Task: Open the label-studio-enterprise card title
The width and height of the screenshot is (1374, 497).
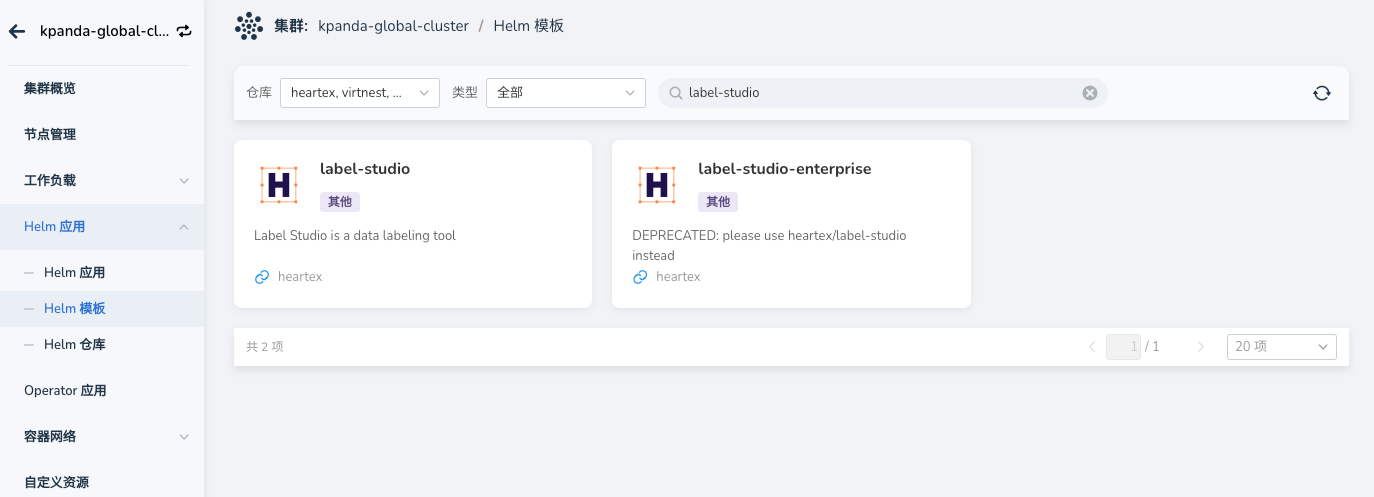Action: pos(784,169)
